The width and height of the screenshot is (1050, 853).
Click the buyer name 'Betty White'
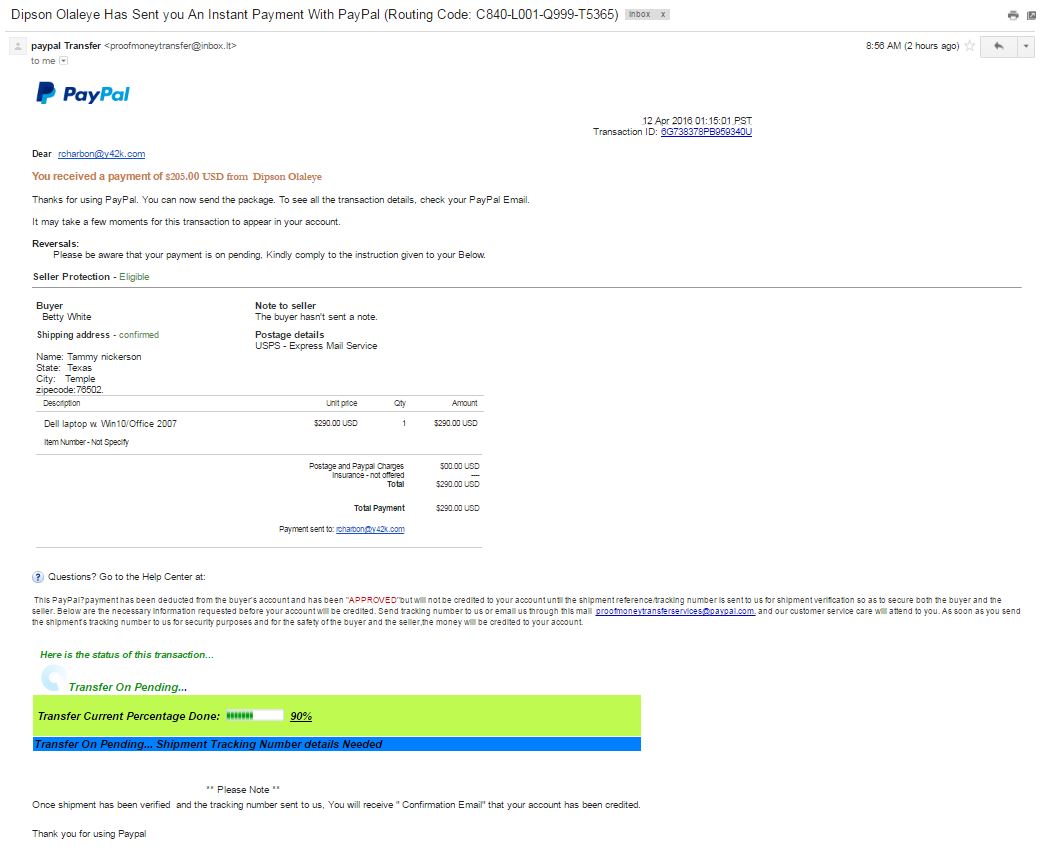point(66,317)
